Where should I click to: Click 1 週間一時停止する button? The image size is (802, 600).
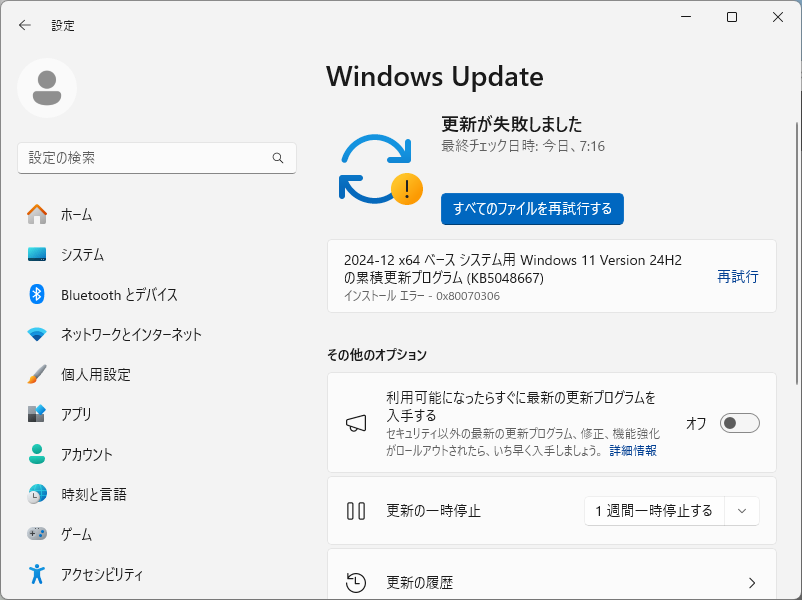click(654, 511)
